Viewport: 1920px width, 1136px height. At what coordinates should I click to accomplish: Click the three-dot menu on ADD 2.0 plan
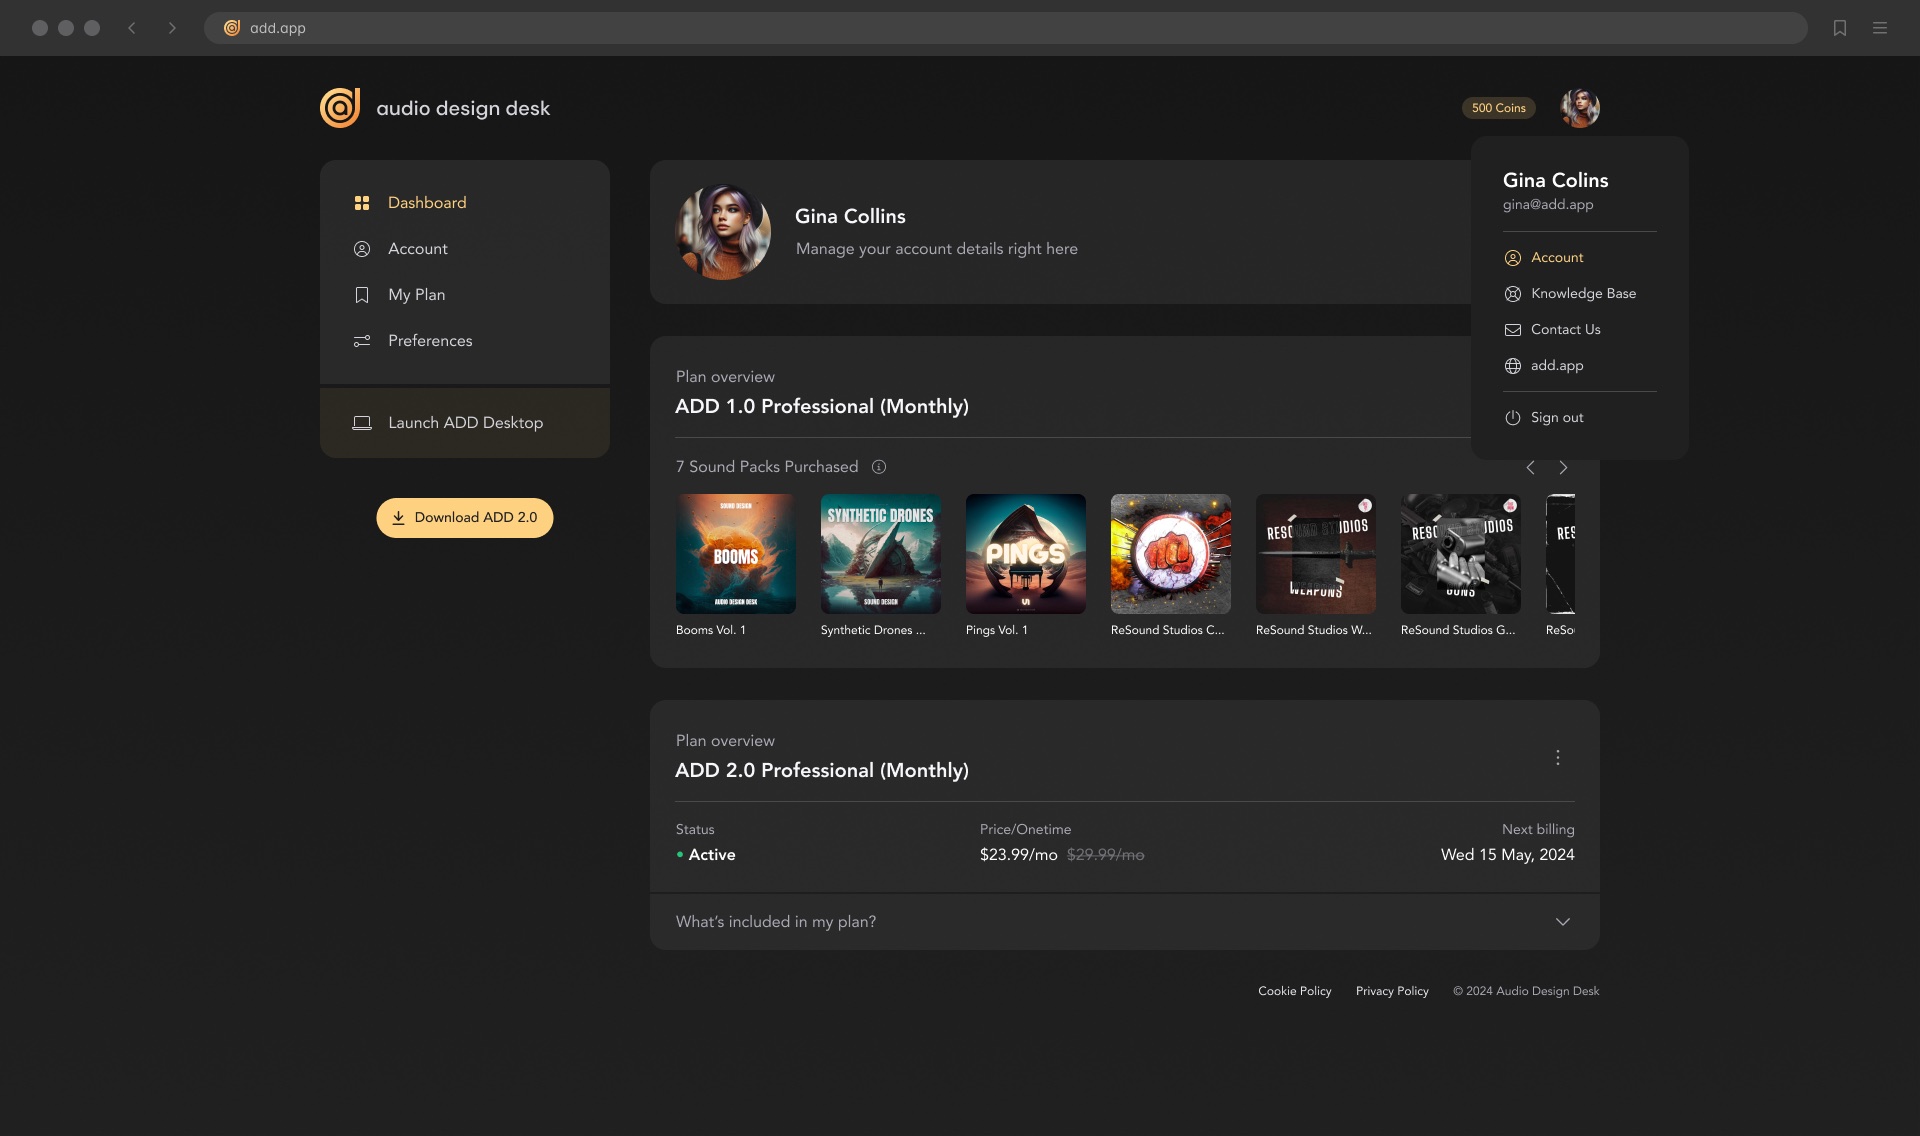tap(1557, 758)
